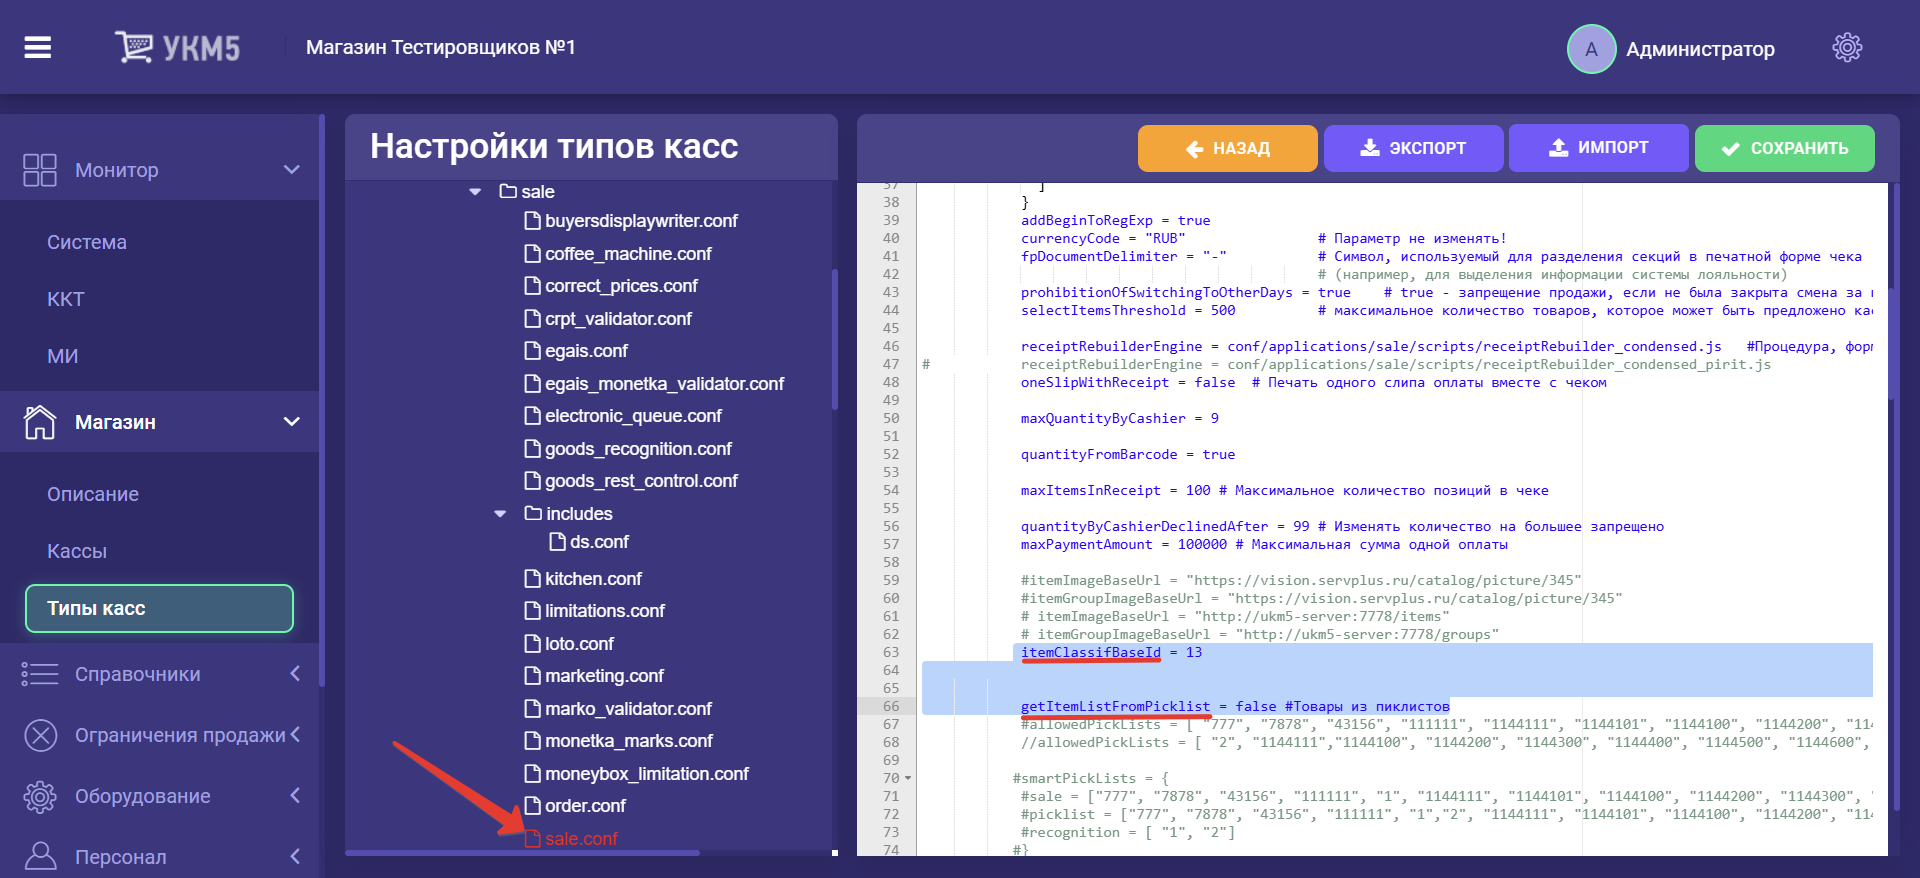Open the Кассы menu item
Viewport: 1920px width, 878px height.
pos(77,551)
